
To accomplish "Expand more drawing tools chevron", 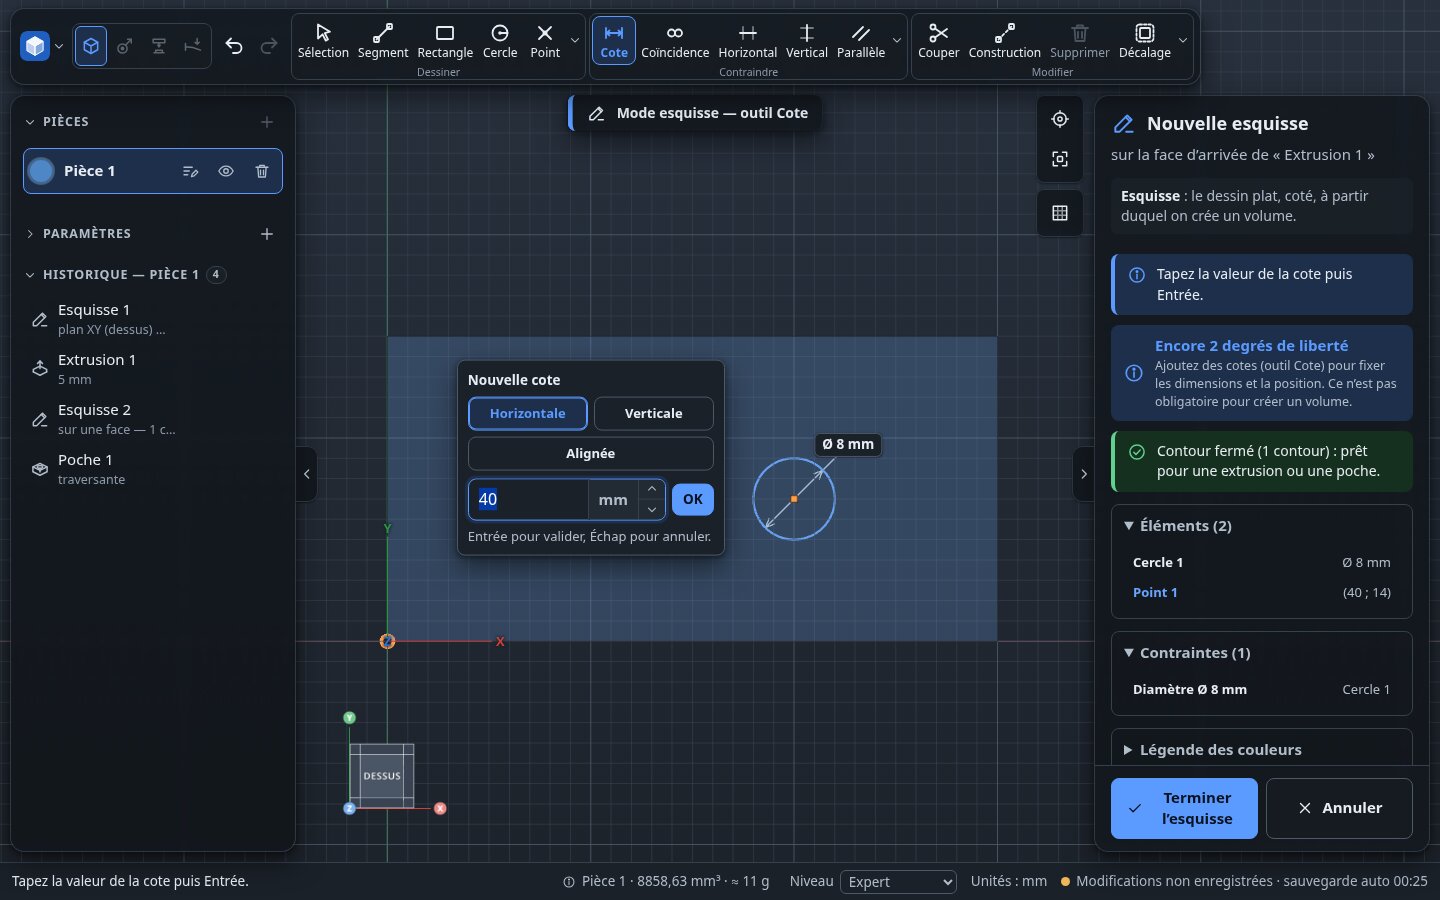I will [x=575, y=41].
